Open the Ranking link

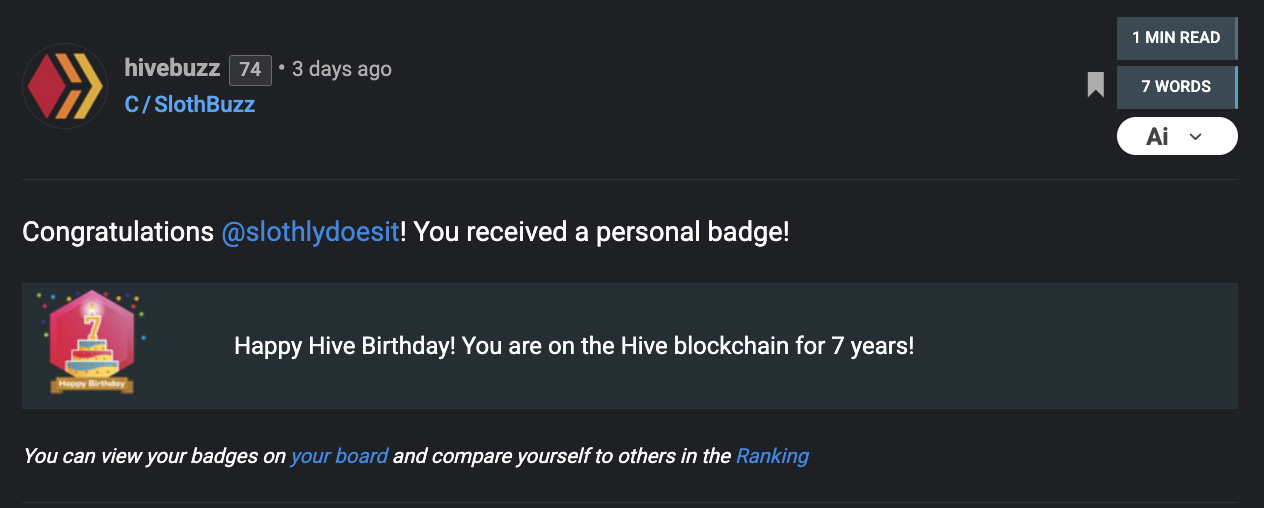click(x=772, y=456)
